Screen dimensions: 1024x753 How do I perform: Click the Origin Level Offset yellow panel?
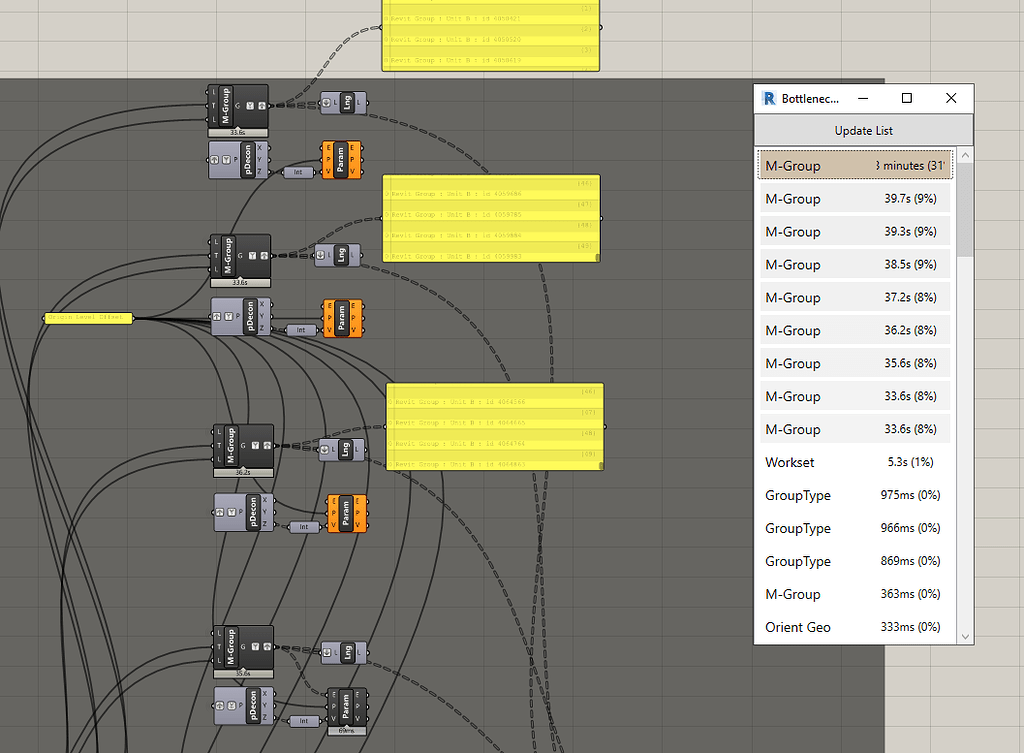coord(86,317)
